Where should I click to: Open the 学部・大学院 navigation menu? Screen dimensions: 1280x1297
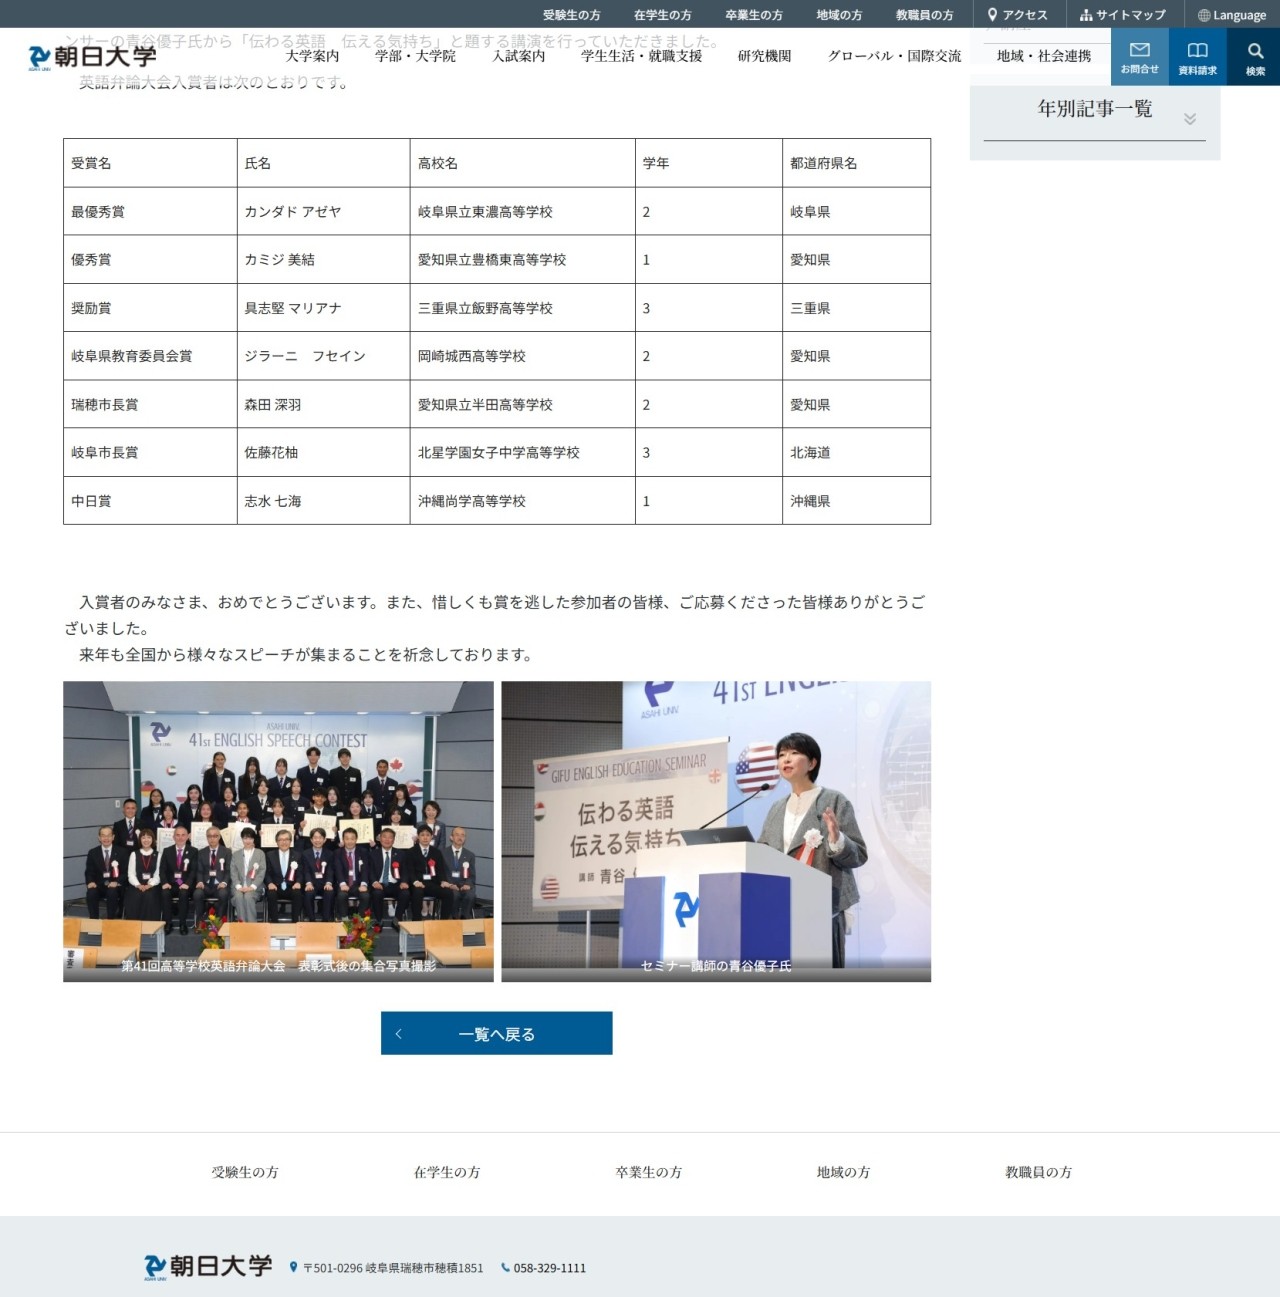pos(415,56)
